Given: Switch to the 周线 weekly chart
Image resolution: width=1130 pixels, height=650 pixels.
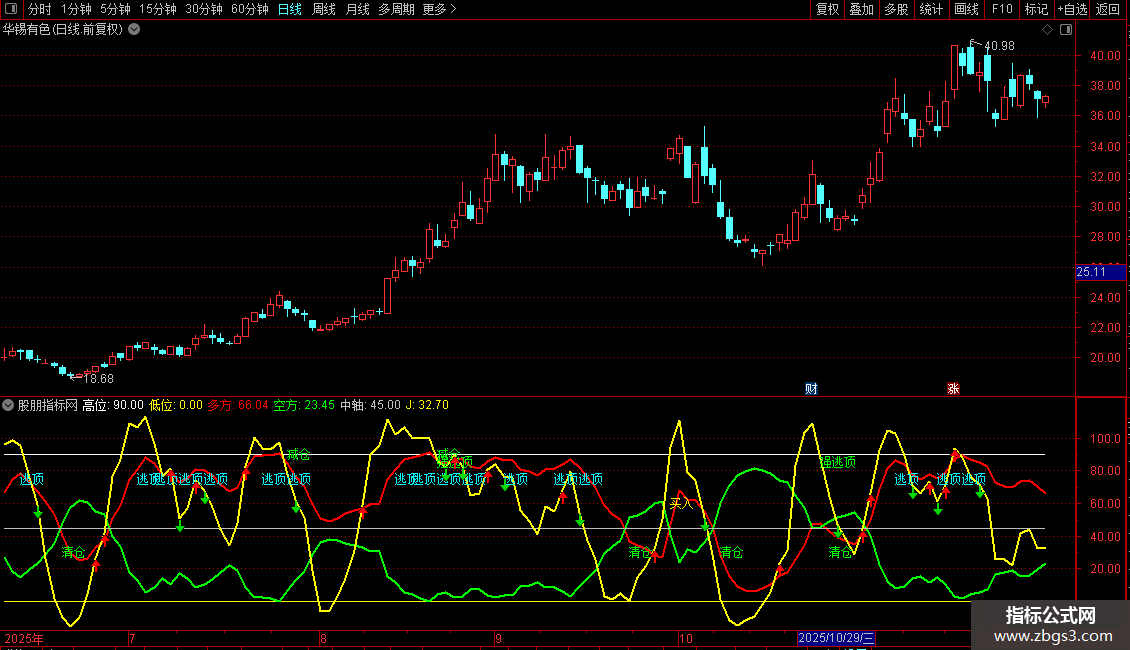Looking at the screenshot, I should click(324, 9).
